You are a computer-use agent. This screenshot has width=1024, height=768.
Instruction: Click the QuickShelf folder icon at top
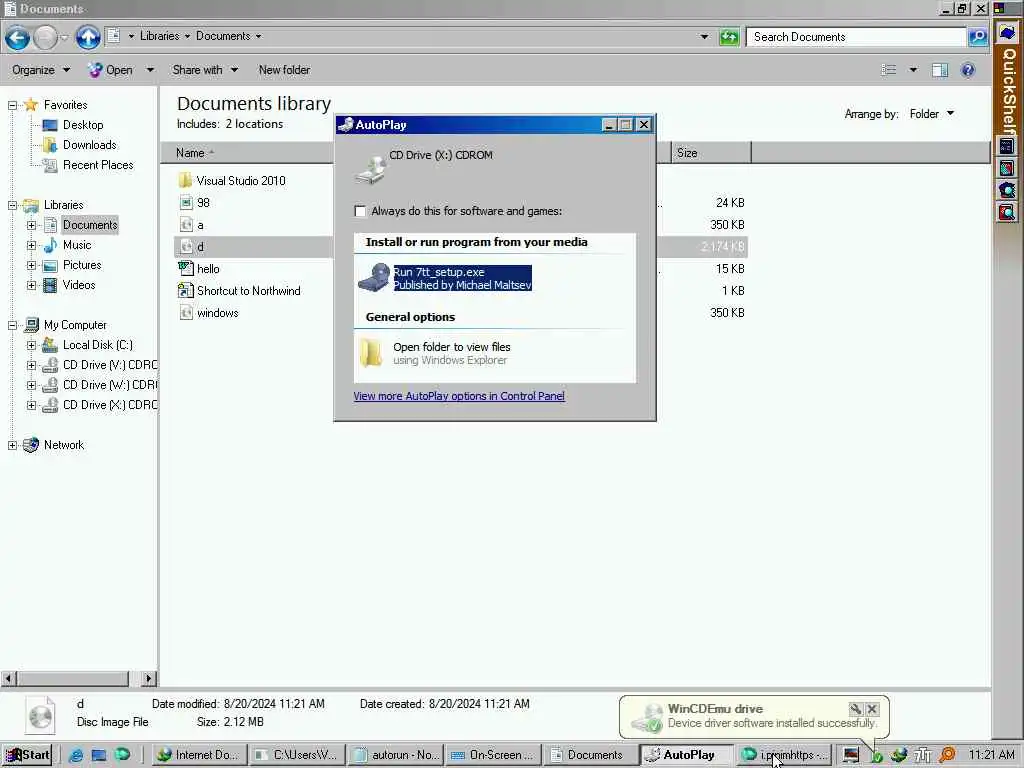pos(1007,33)
